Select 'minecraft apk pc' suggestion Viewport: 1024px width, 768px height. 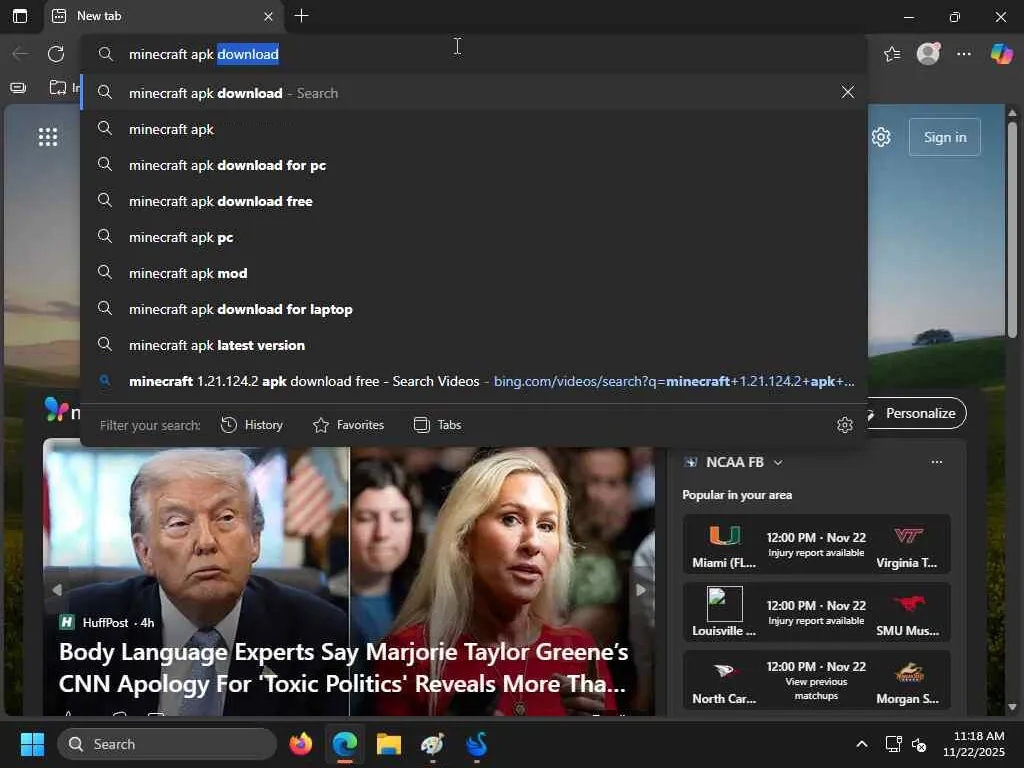click(x=474, y=237)
